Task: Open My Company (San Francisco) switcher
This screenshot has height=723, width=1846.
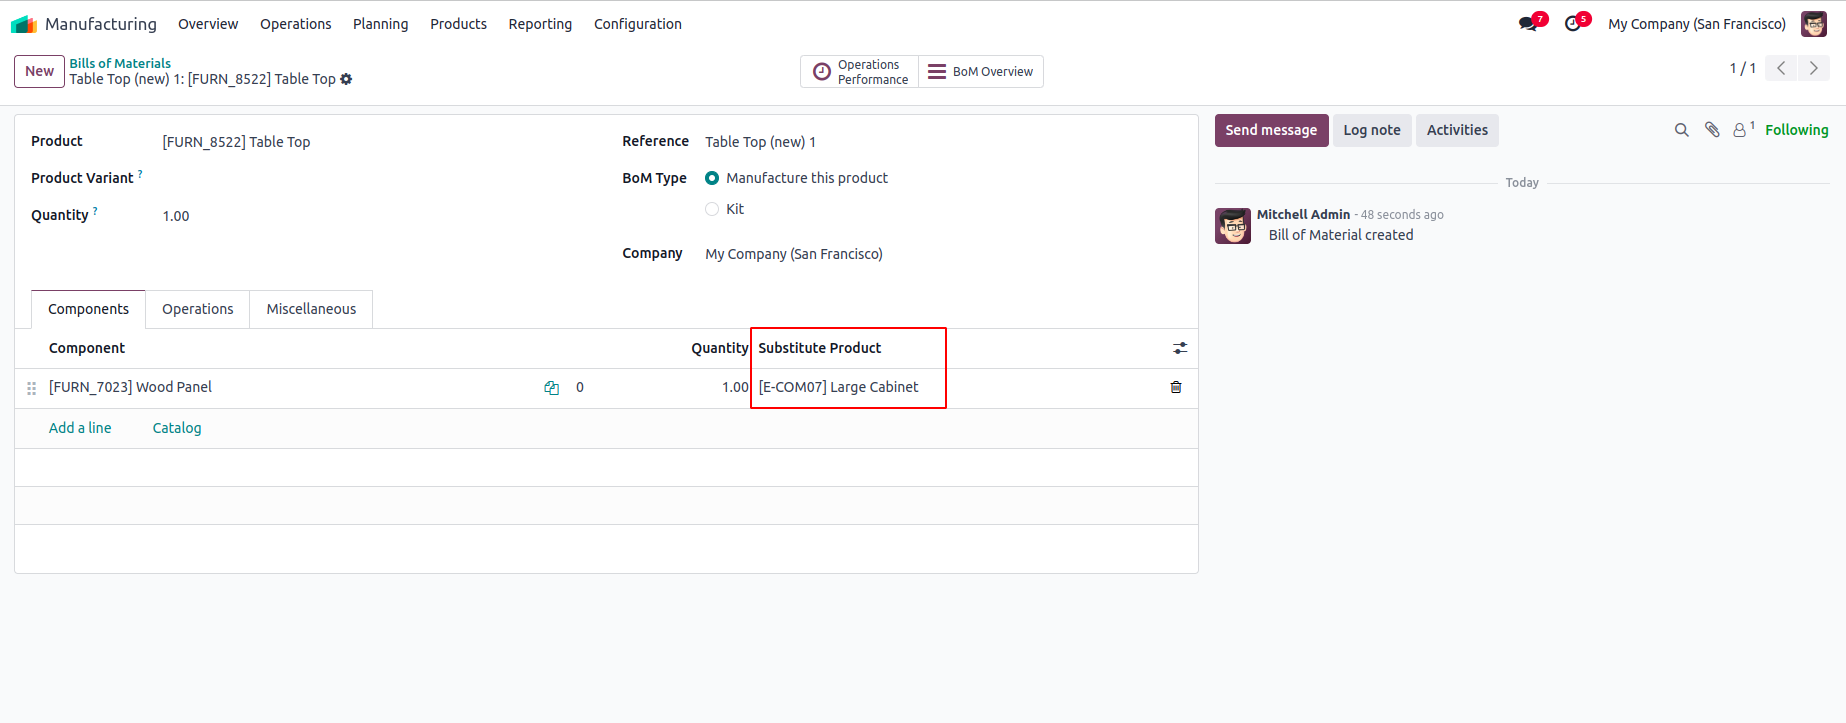Action: point(1696,24)
